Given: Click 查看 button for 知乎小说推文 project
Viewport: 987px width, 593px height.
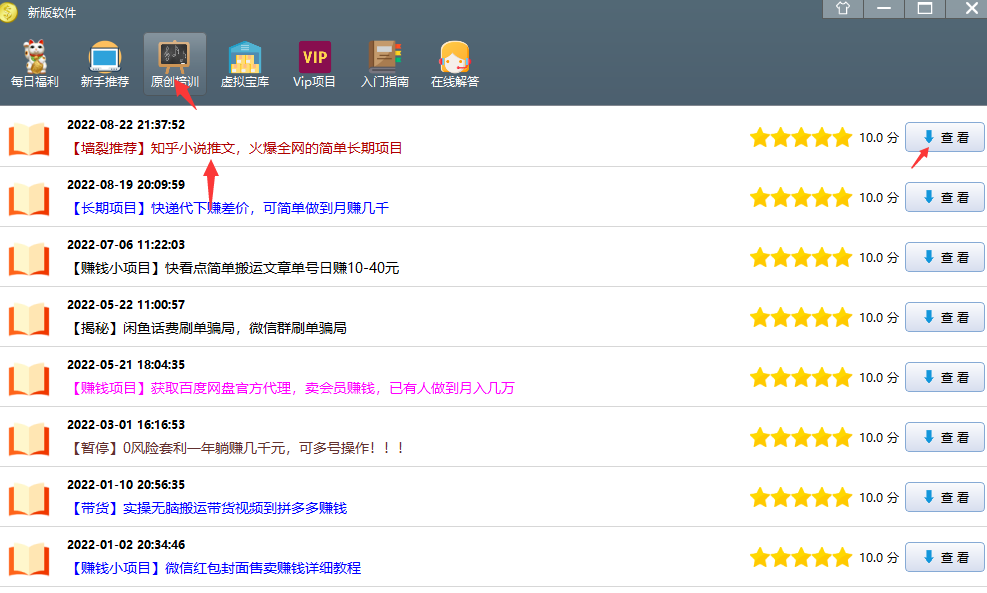Looking at the screenshot, I should coord(945,138).
